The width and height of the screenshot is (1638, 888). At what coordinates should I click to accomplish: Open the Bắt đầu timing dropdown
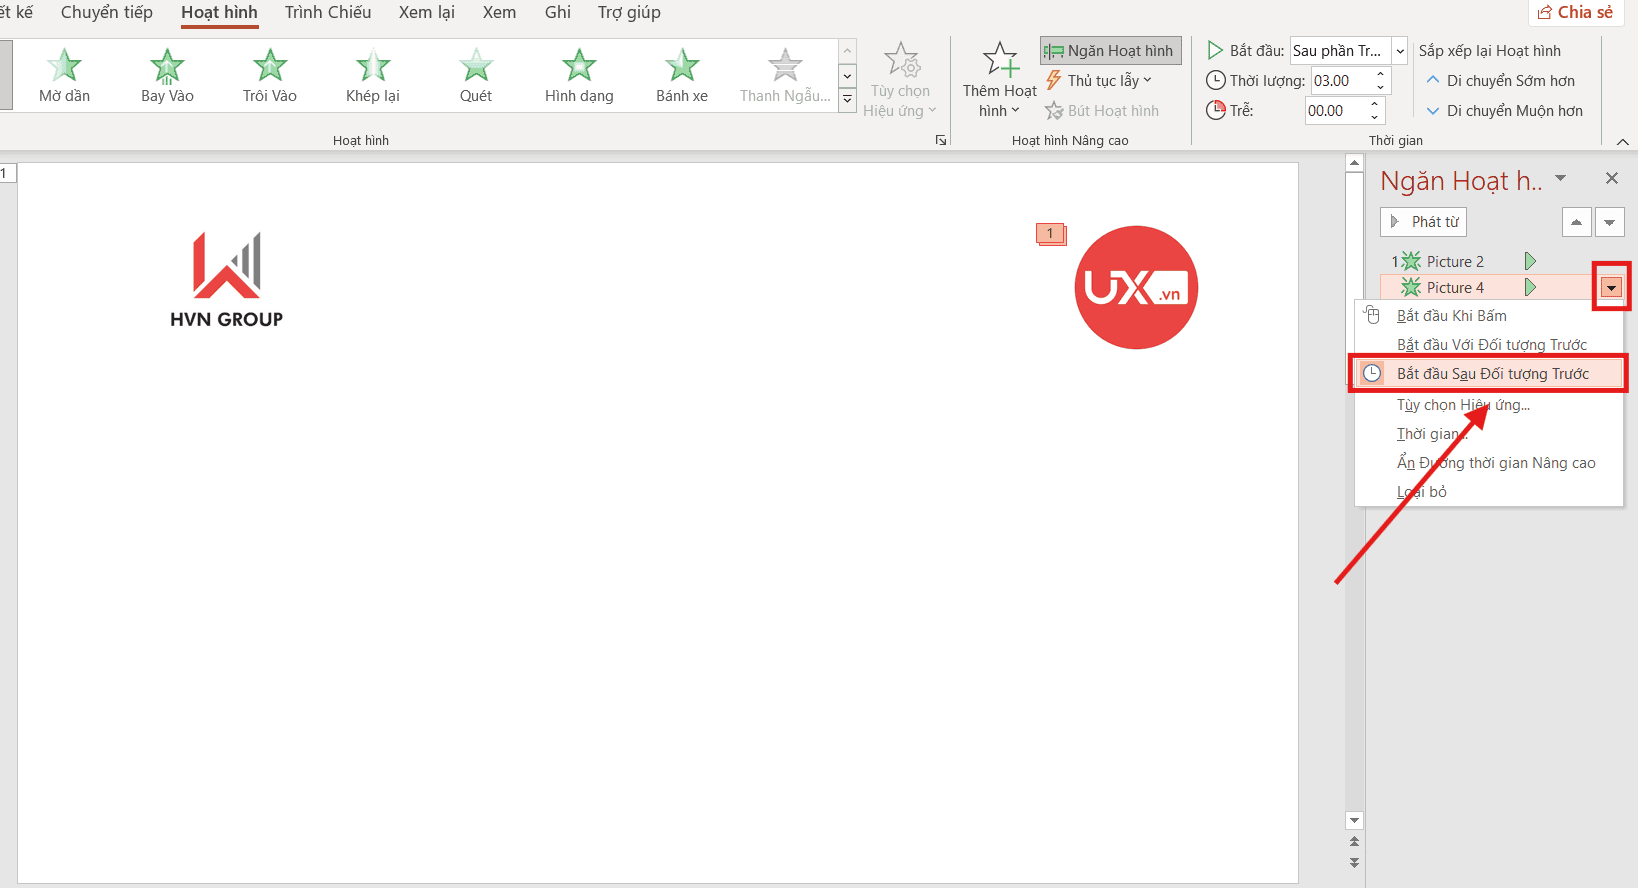click(1399, 51)
